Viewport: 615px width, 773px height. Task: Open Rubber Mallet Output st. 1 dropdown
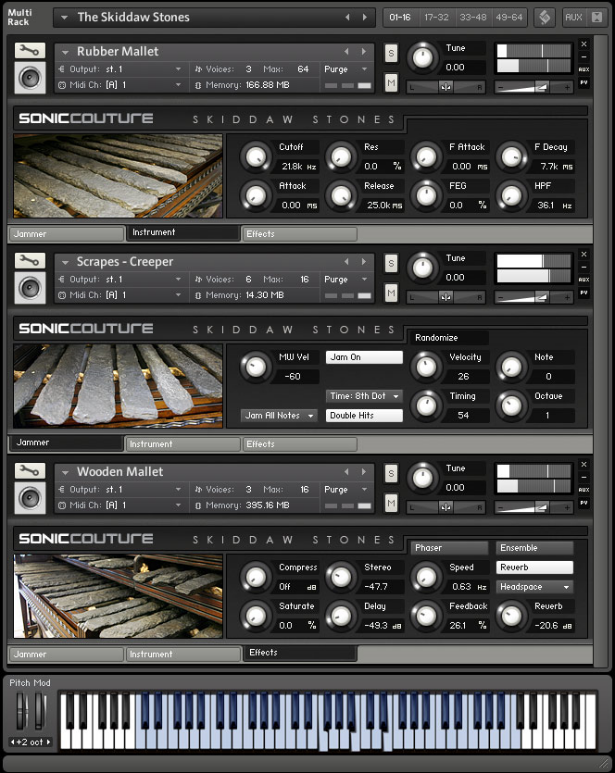(120, 70)
